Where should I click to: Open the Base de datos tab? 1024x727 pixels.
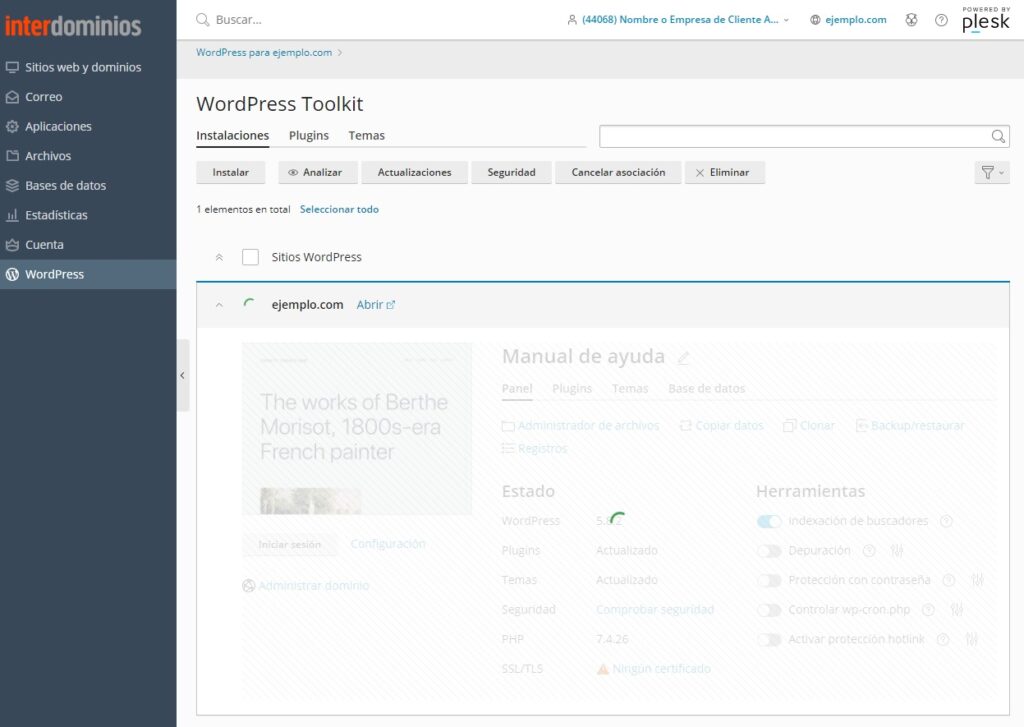tap(707, 389)
